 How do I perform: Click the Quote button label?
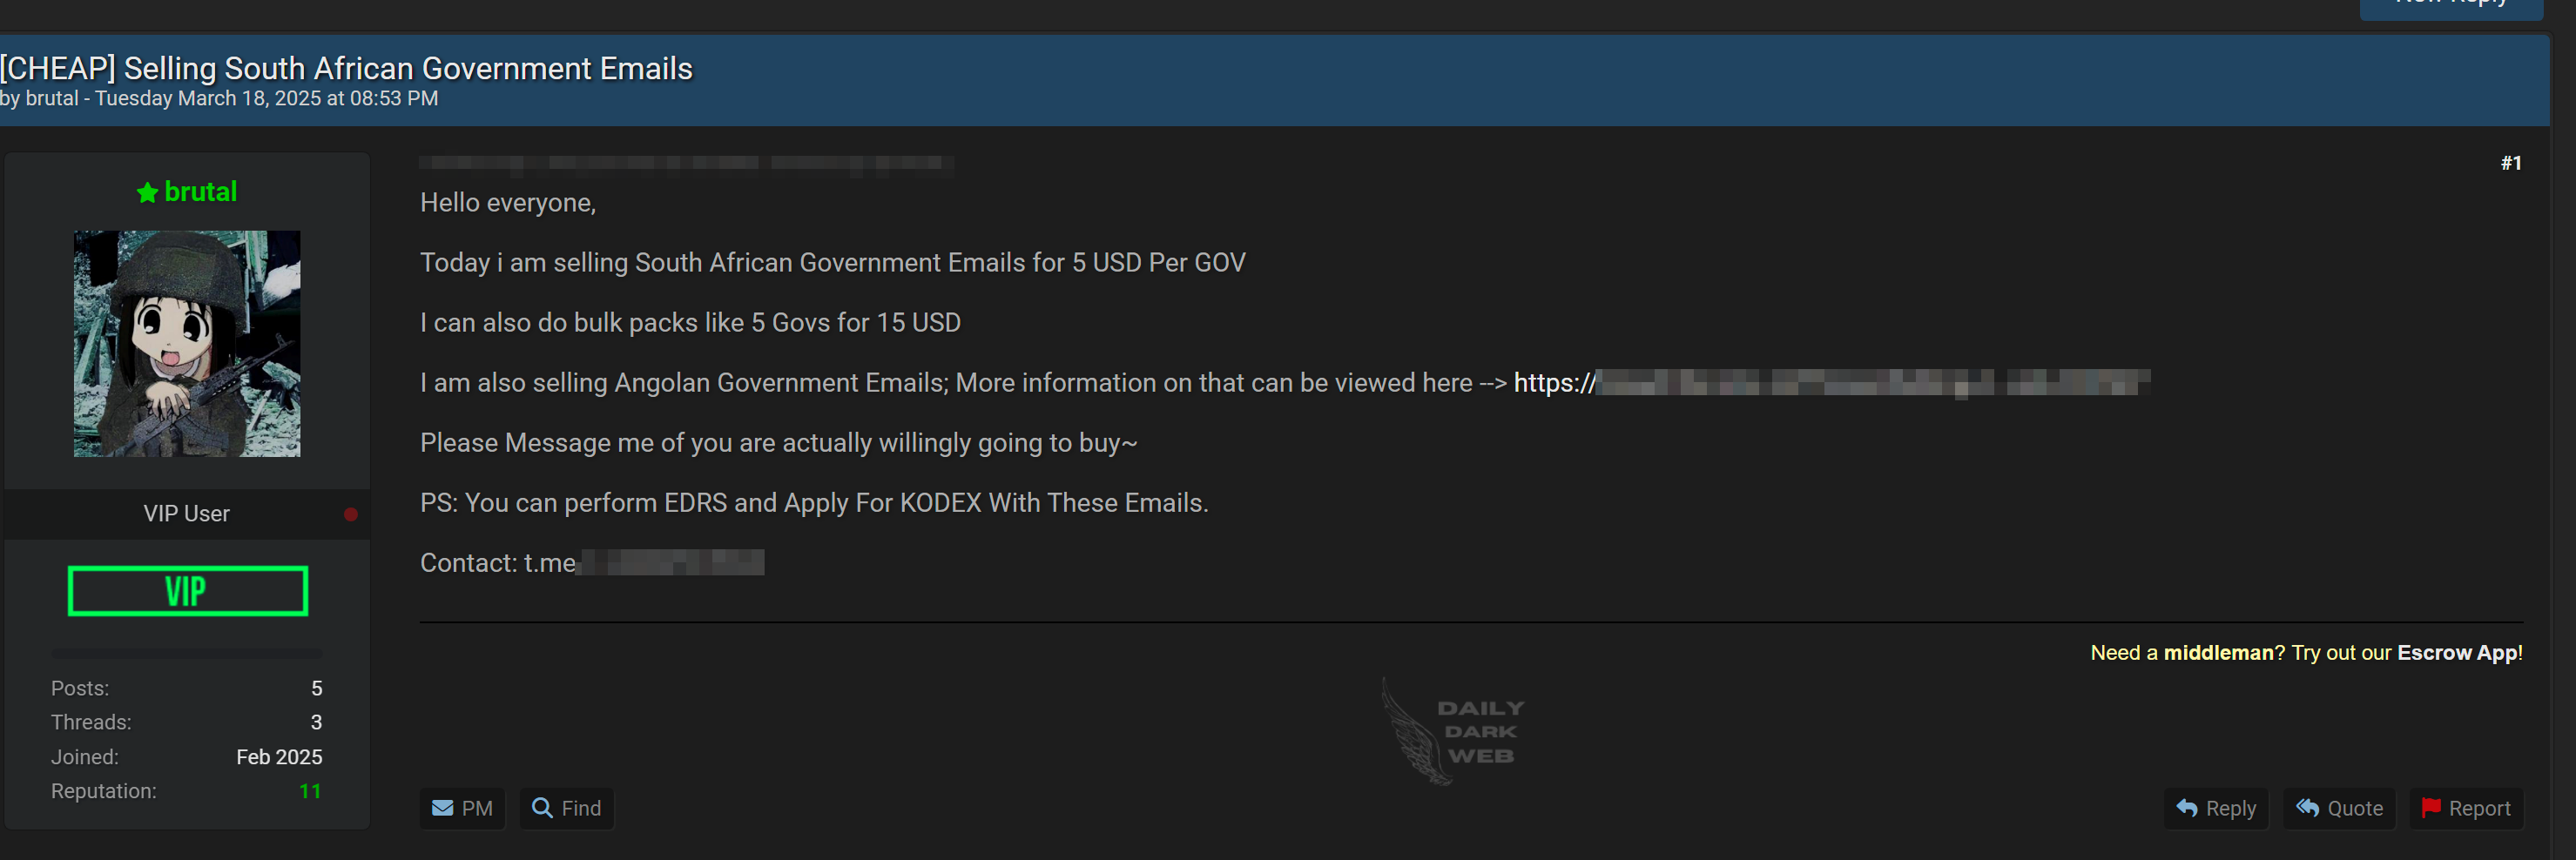2355,808
